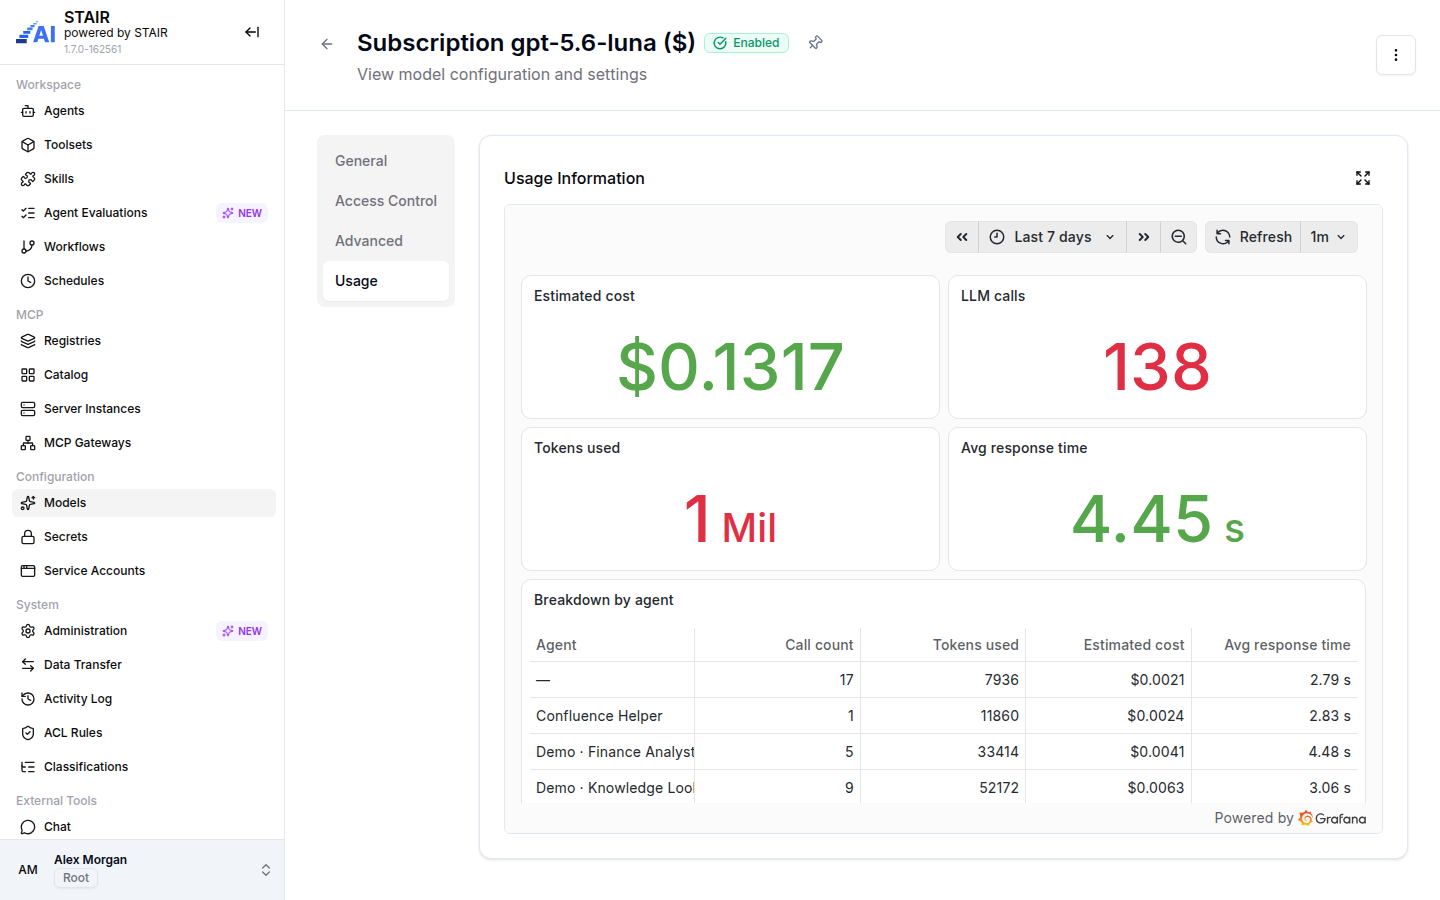1440x900 pixels.
Task: Switch to the Advanced tab
Action: (x=386, y=241)
